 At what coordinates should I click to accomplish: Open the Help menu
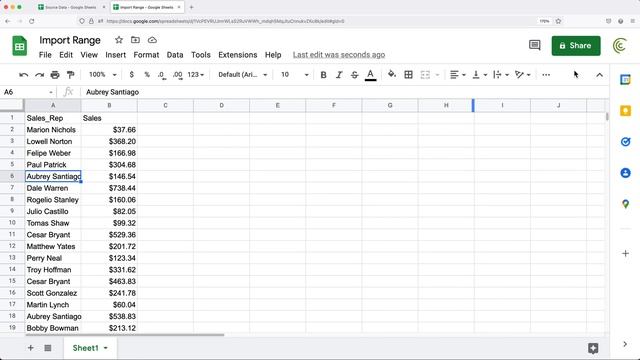click(273, 55)
